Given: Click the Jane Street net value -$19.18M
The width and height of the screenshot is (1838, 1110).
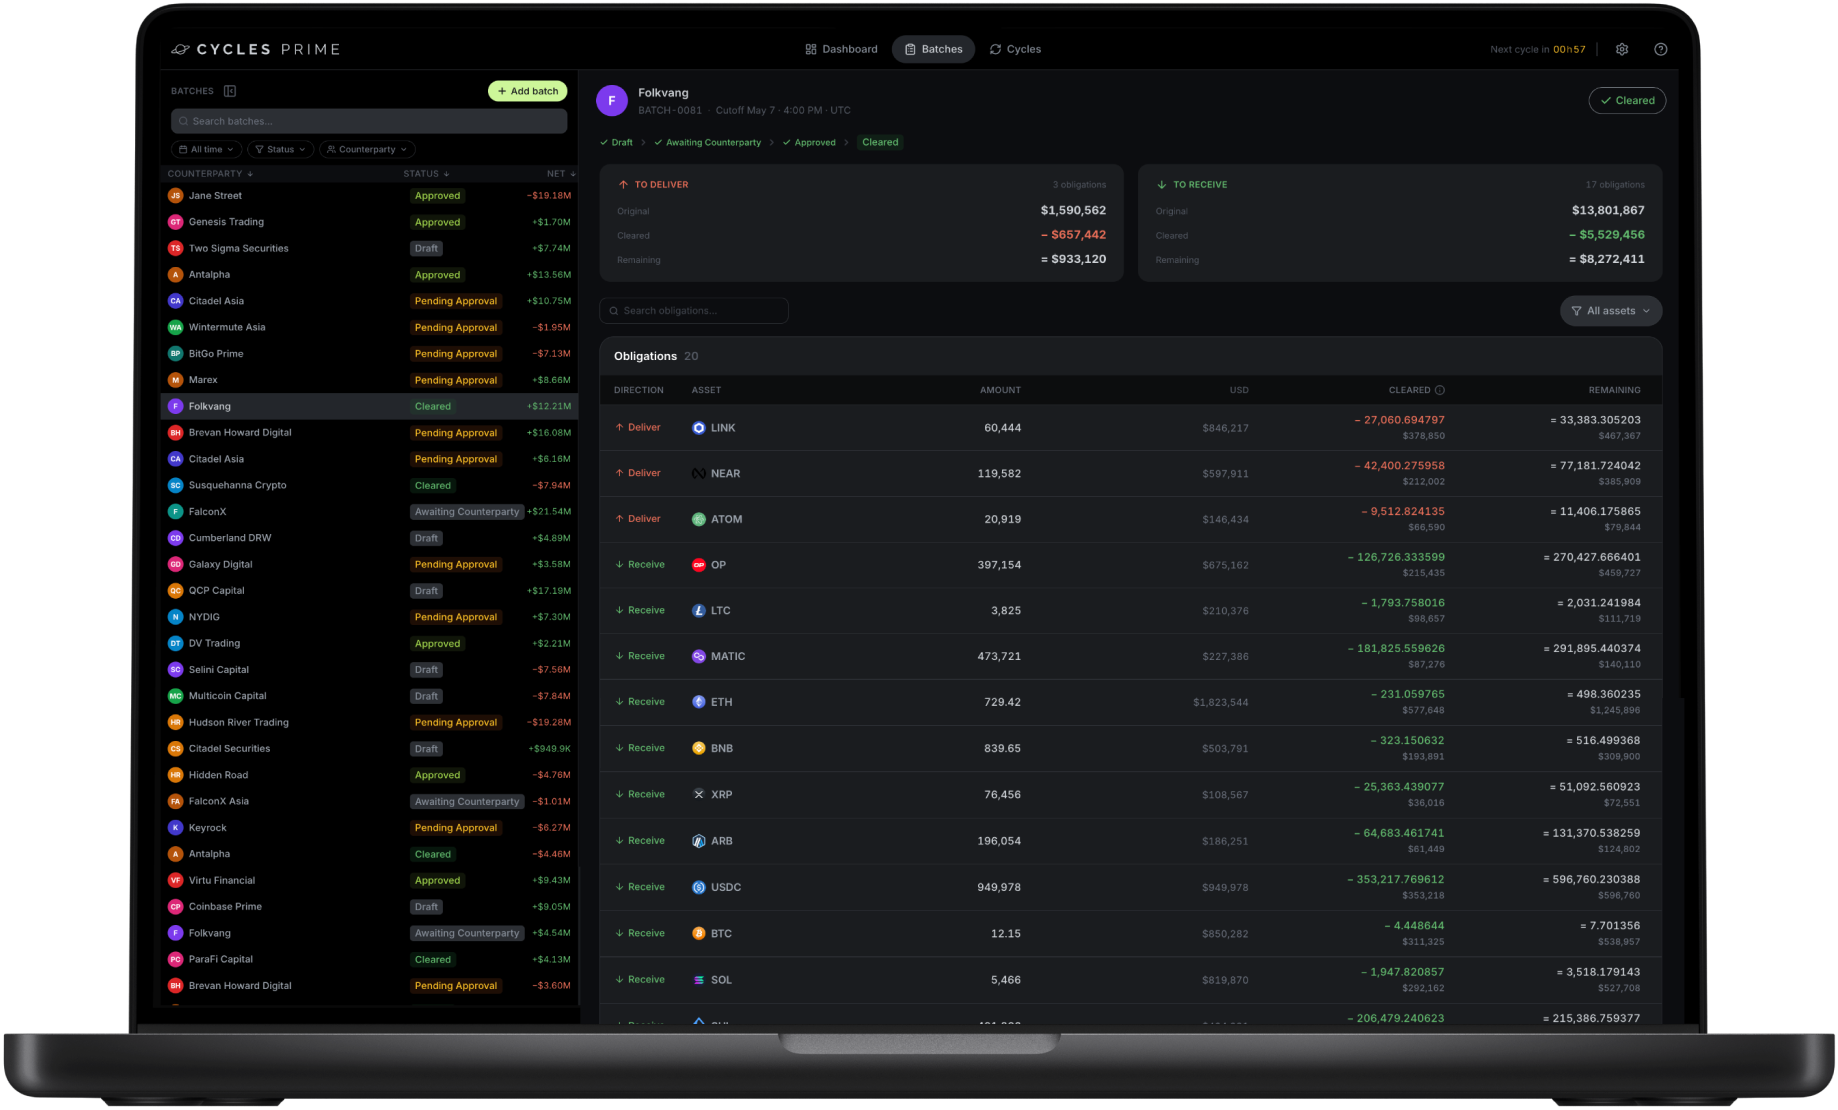Looking at the screenshot, I should (549, 196).
